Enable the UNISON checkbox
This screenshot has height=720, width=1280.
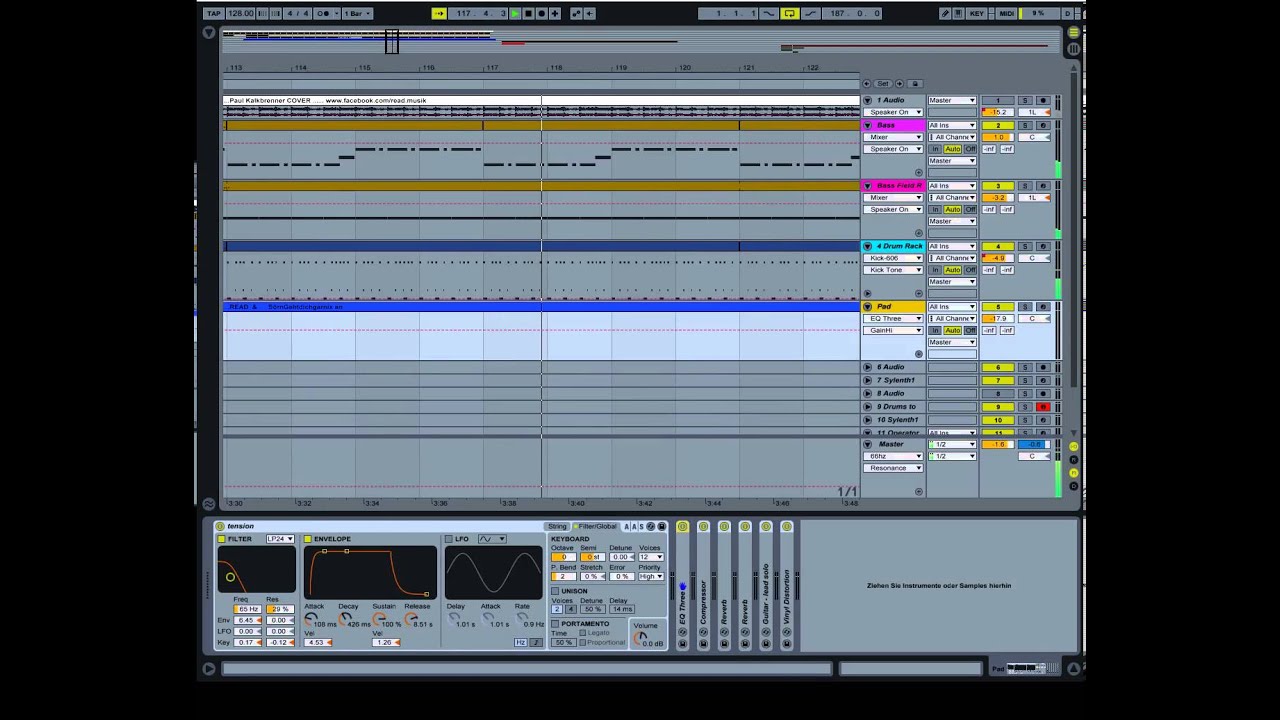coord(555,591)
